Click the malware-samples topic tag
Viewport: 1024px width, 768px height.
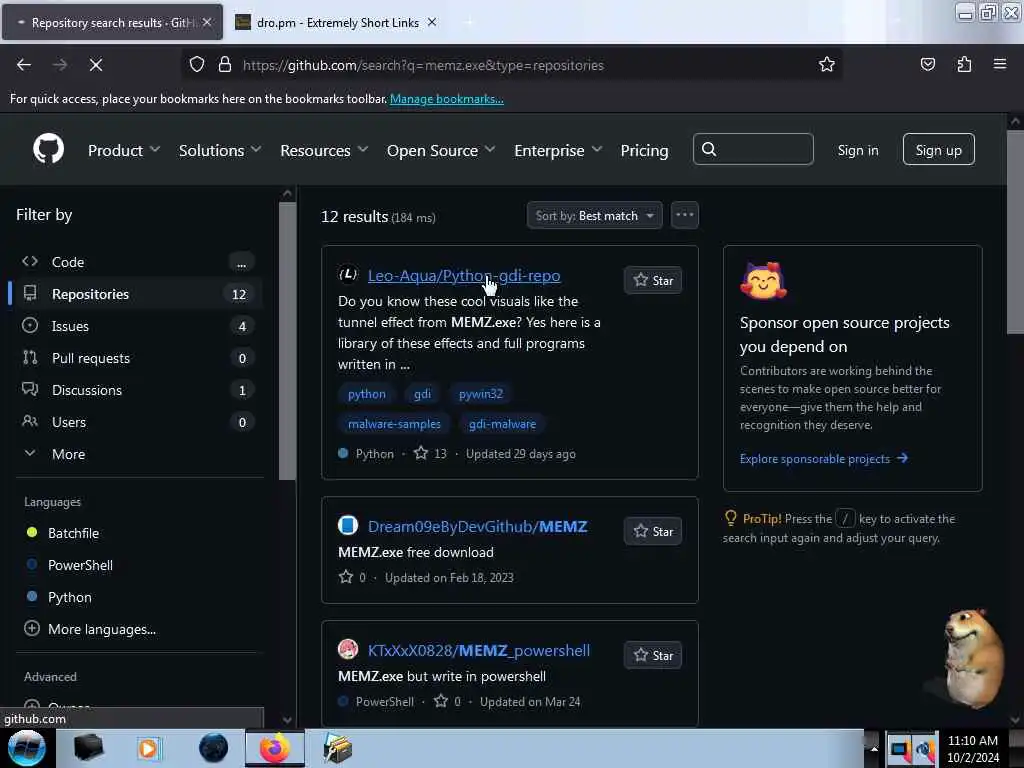(x=394, y=424)
